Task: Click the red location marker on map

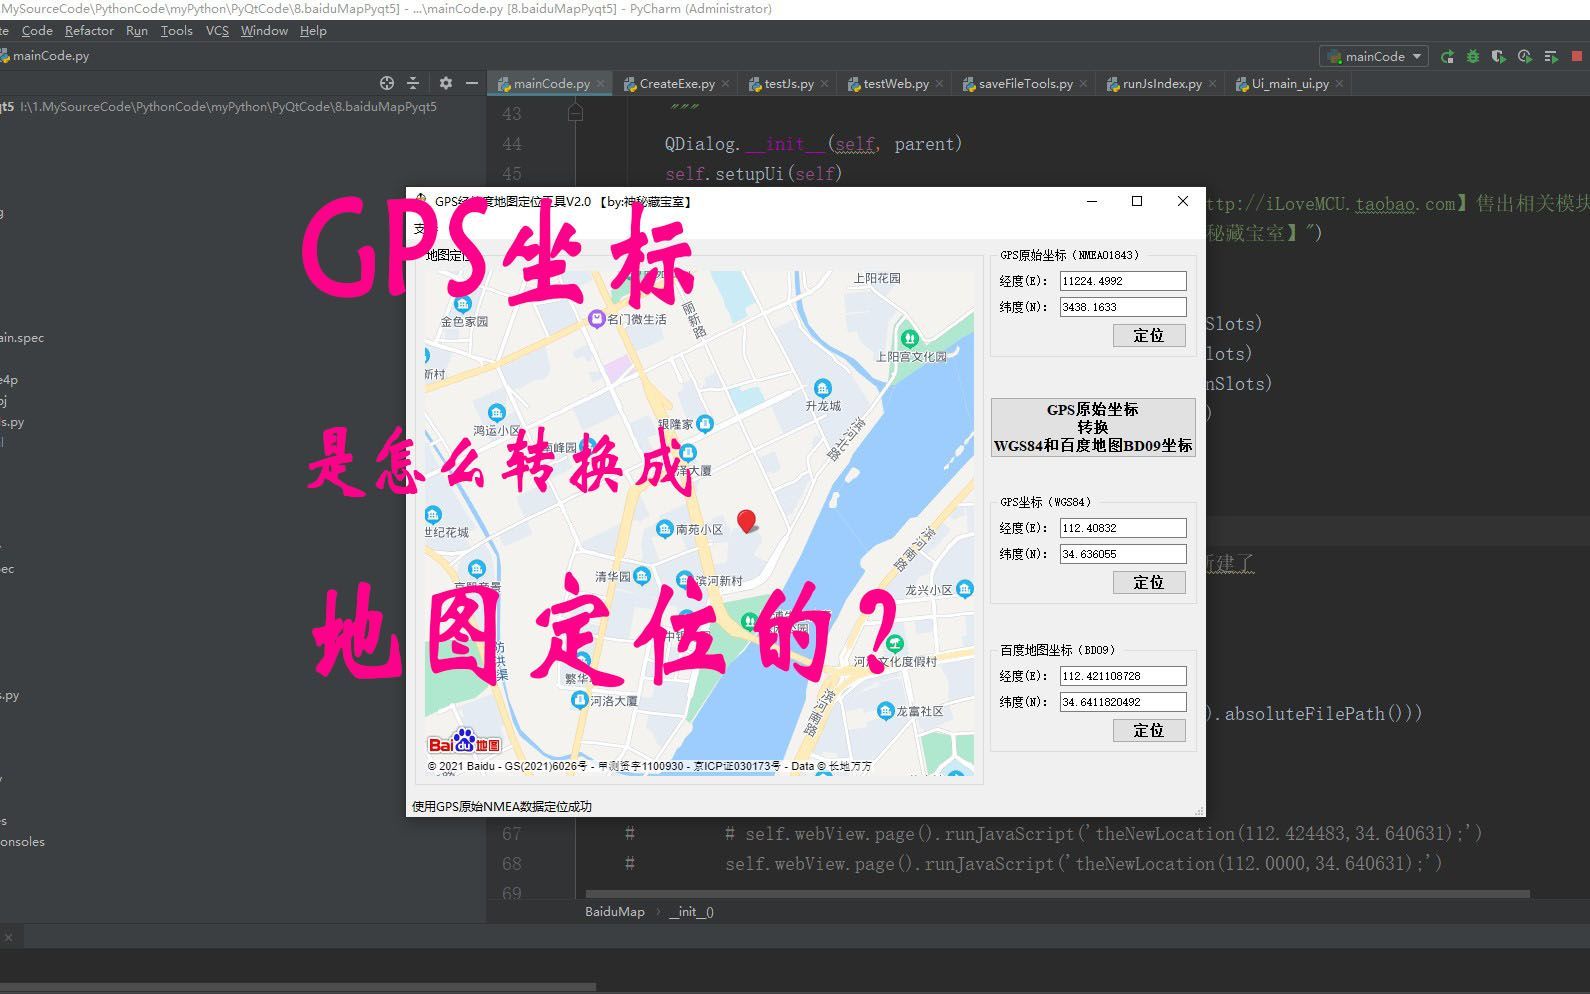Action: tap(746, 520)
